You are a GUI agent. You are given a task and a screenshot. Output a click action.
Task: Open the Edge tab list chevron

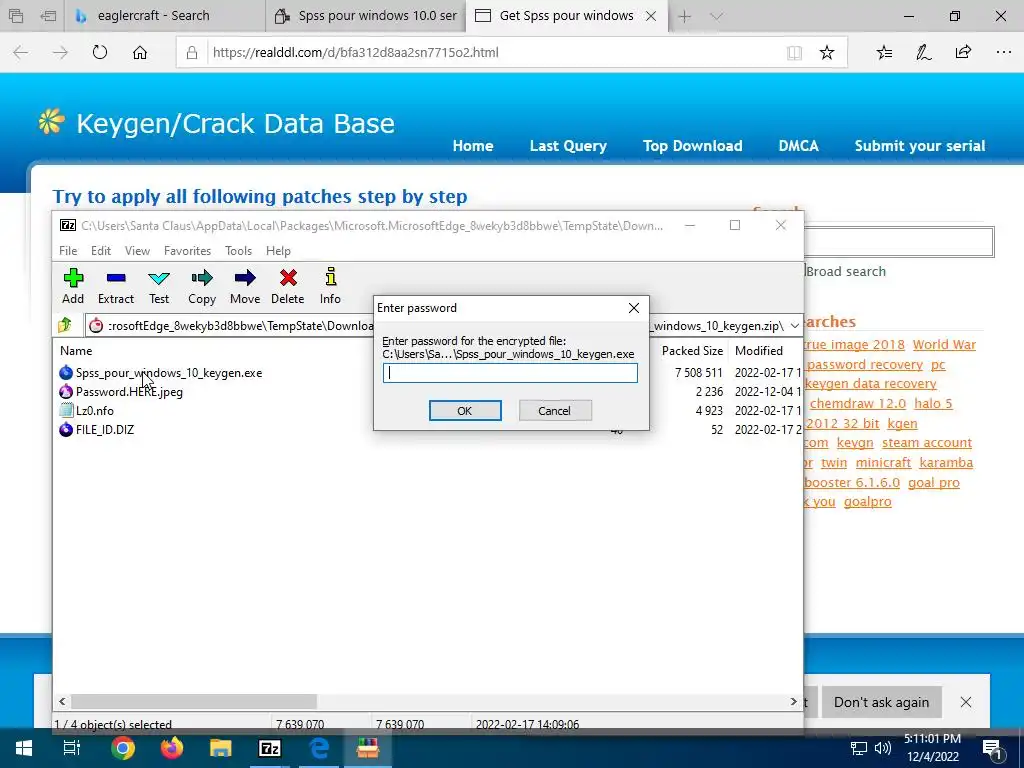pos(716,16)
